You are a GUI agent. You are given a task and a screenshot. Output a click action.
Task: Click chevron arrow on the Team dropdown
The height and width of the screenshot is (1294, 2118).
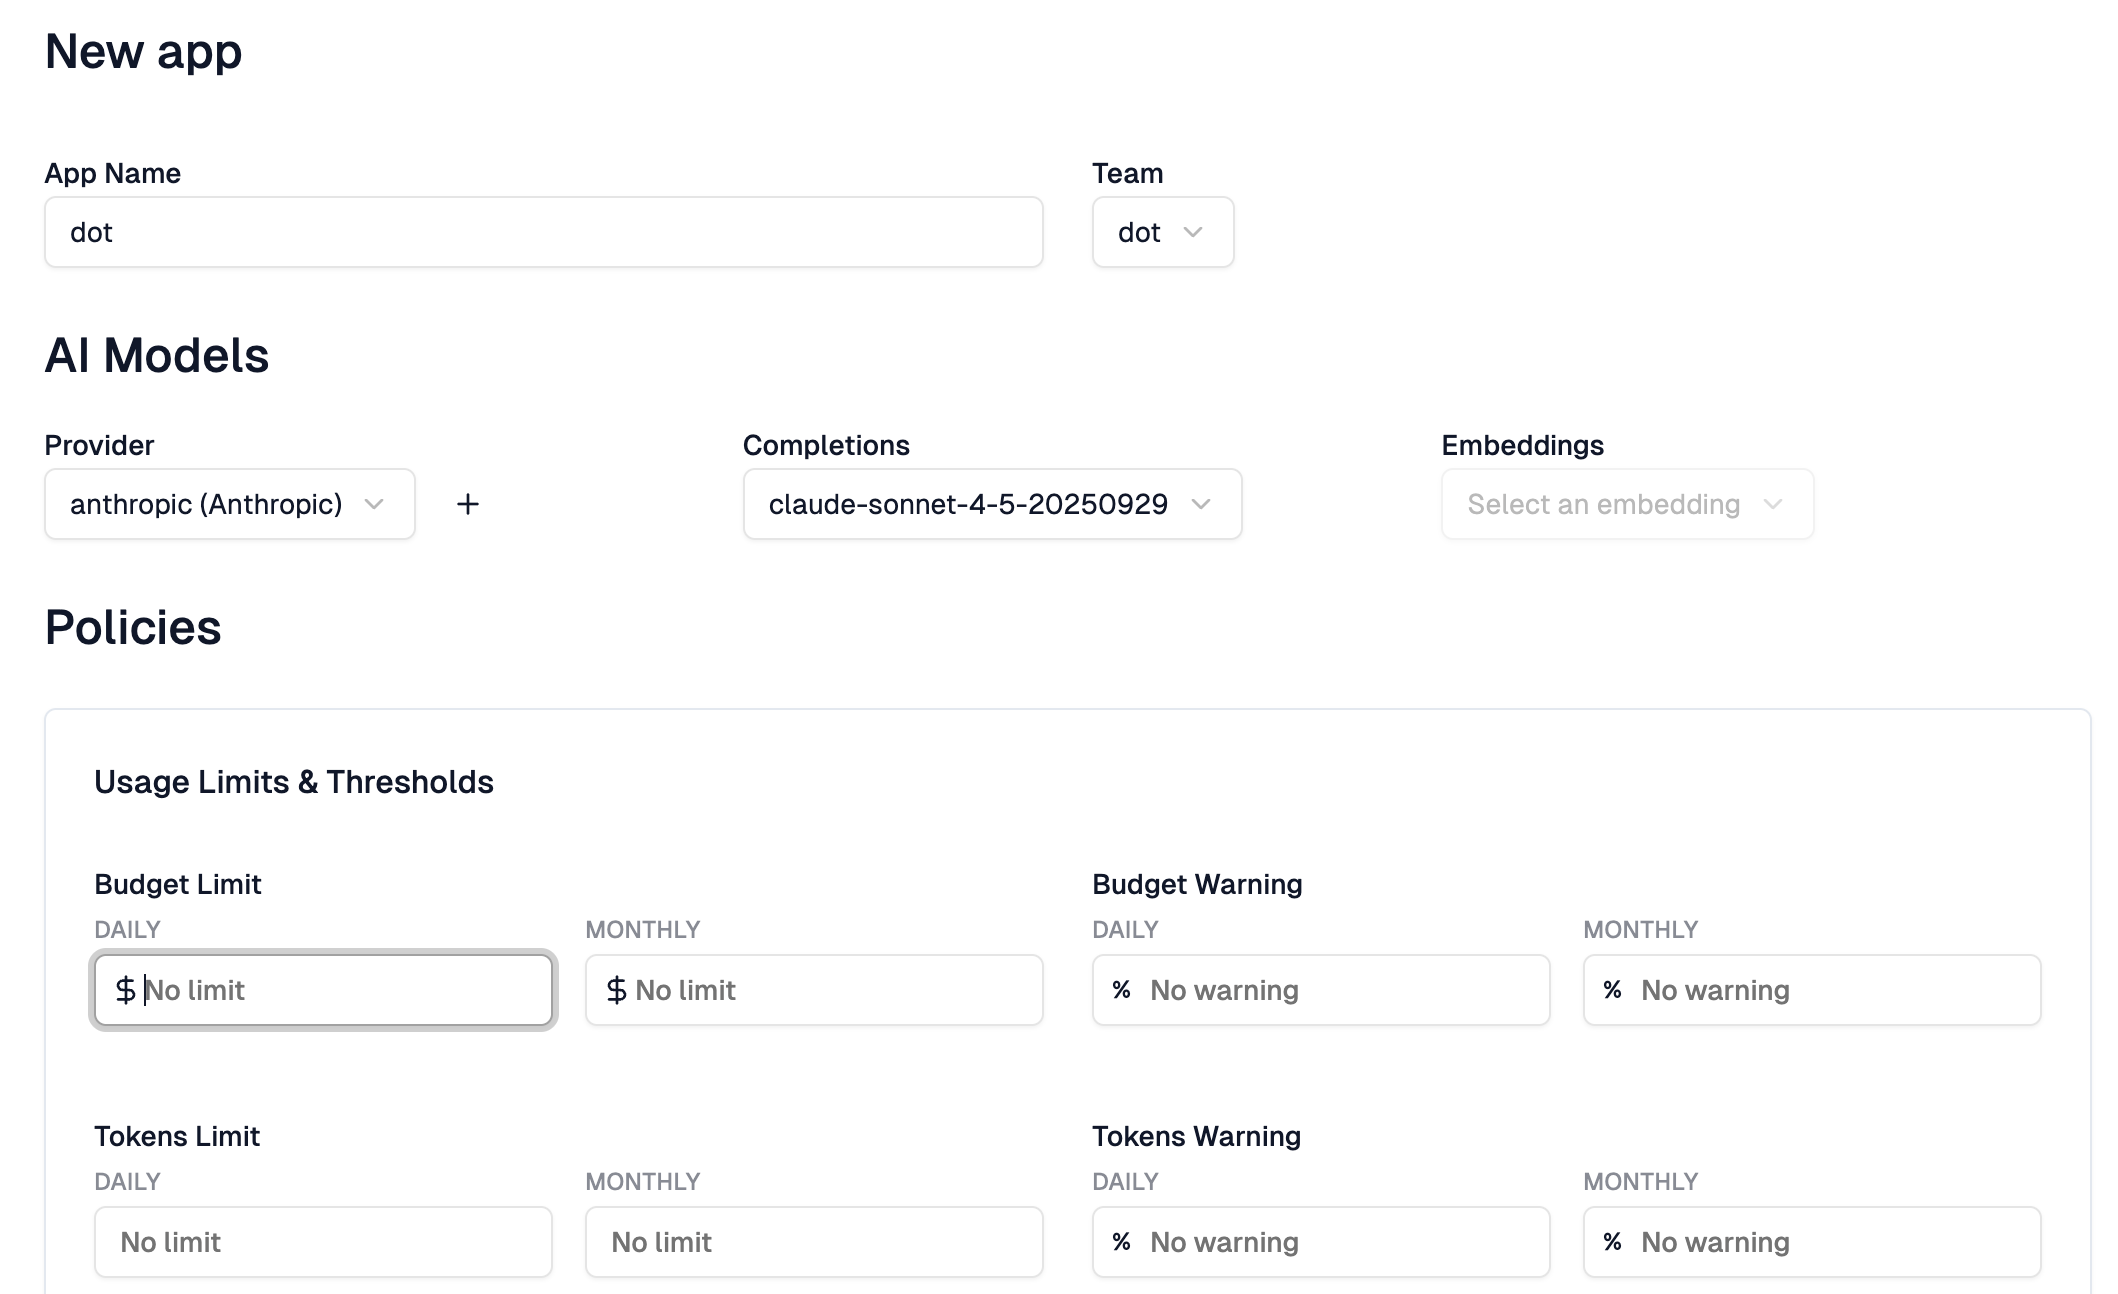pos(1192,232)
